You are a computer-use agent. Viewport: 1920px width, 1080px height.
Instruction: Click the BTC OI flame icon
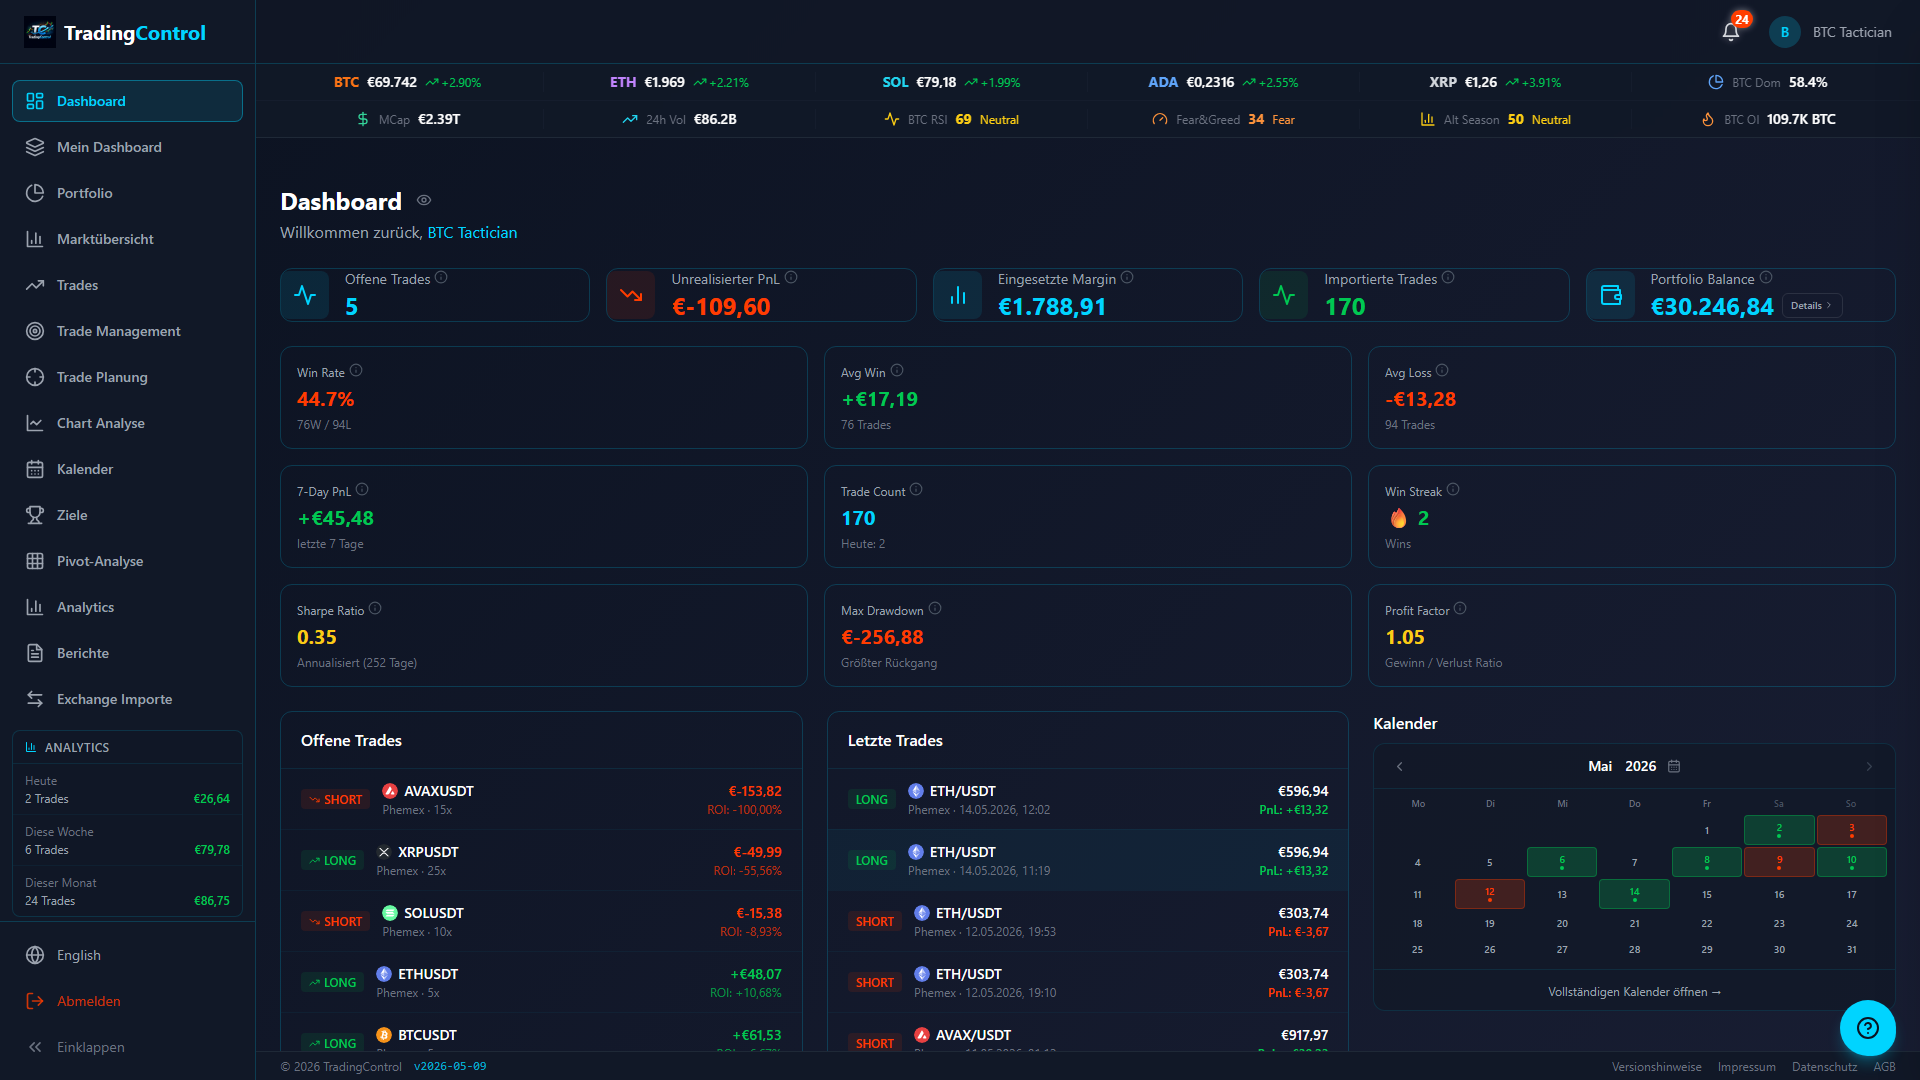(x=1708, y=119)
